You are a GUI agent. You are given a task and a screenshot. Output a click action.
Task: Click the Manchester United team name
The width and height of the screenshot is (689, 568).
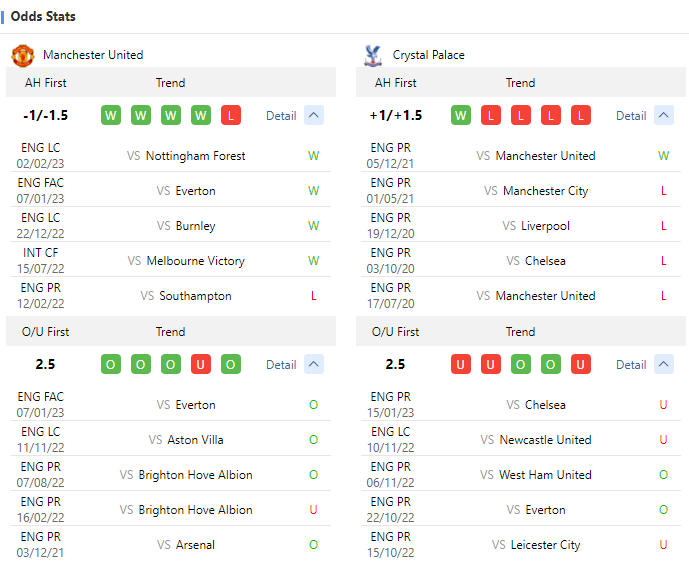click(x=93, y=55)
